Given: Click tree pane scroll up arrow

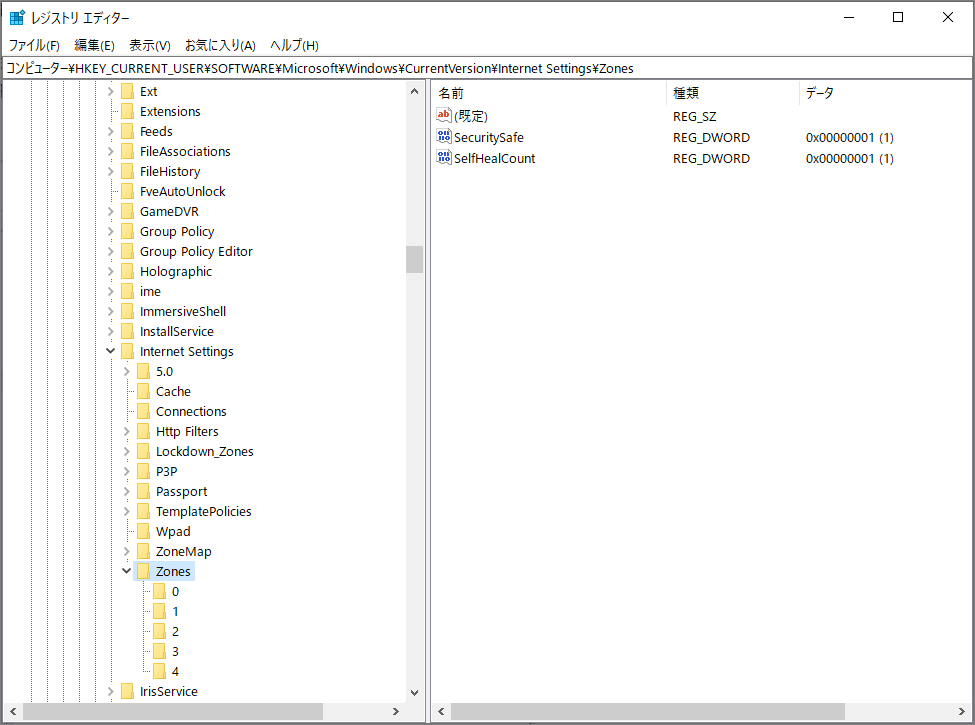Looking at the screenshot, I should tap(415, 91).
